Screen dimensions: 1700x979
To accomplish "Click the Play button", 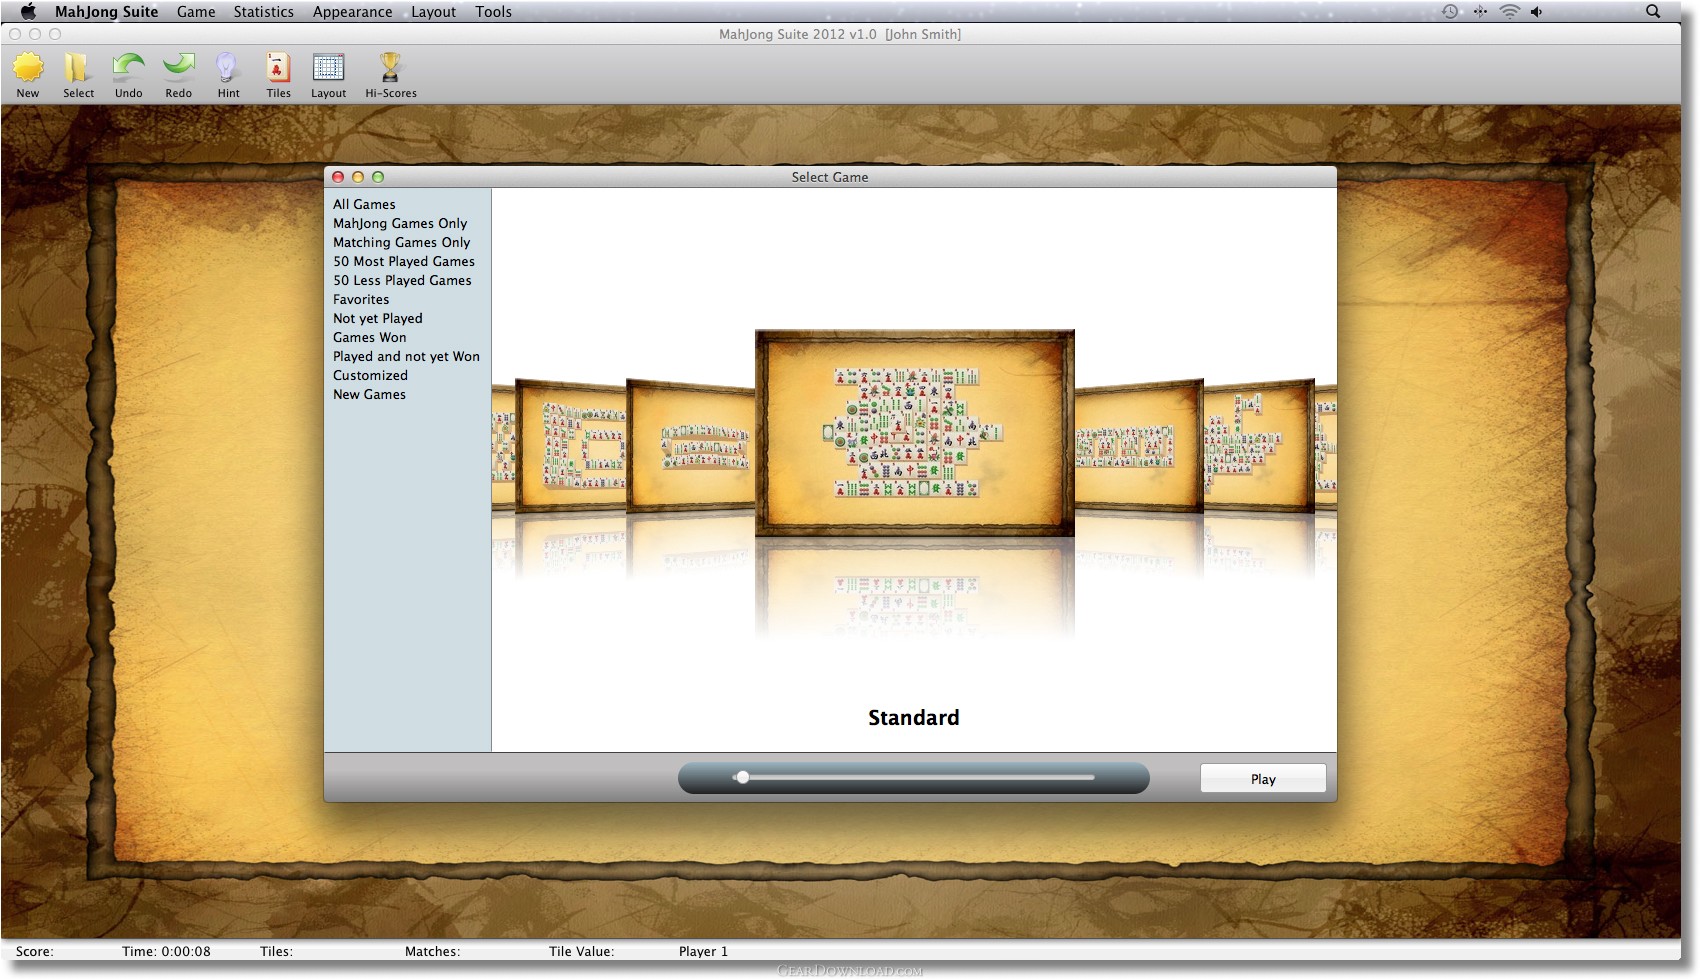I will [1263, 779].
